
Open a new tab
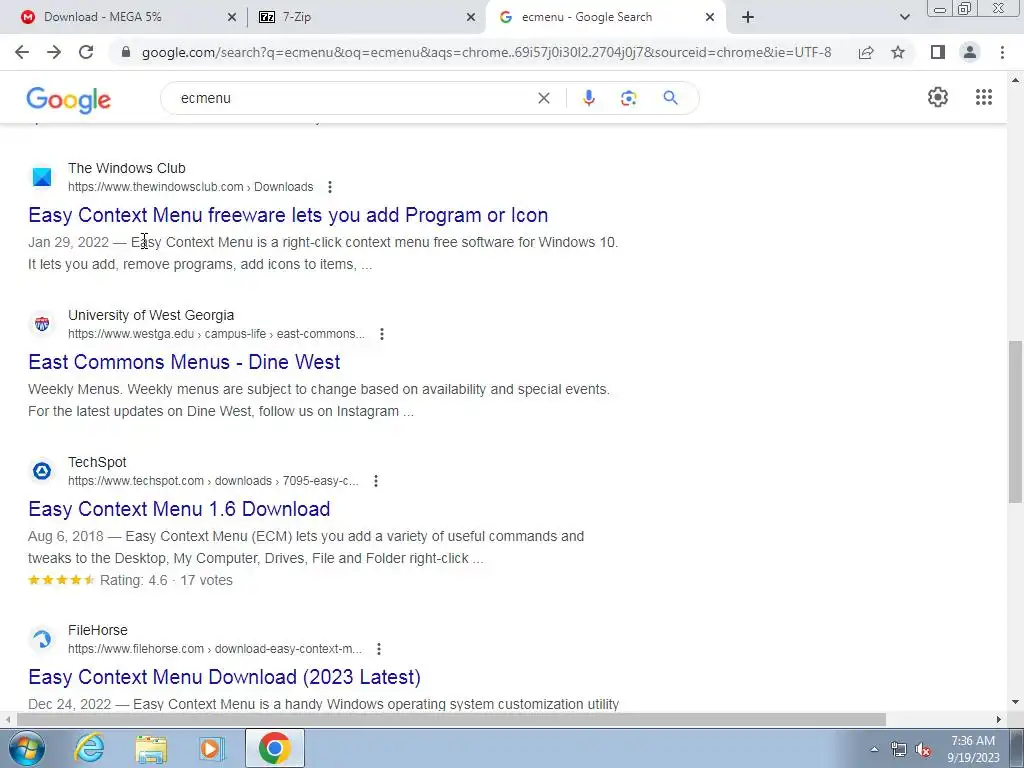pos(748,17)
